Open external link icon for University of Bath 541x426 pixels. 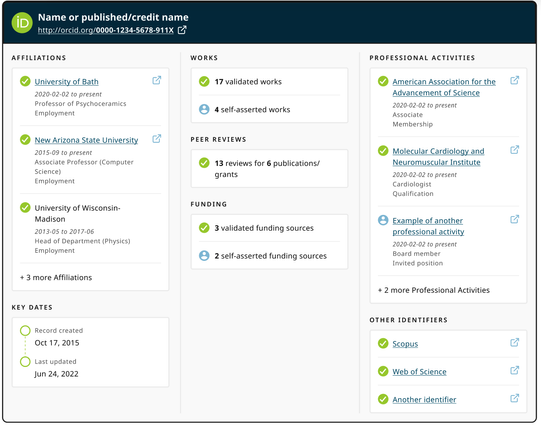[157, 80]
